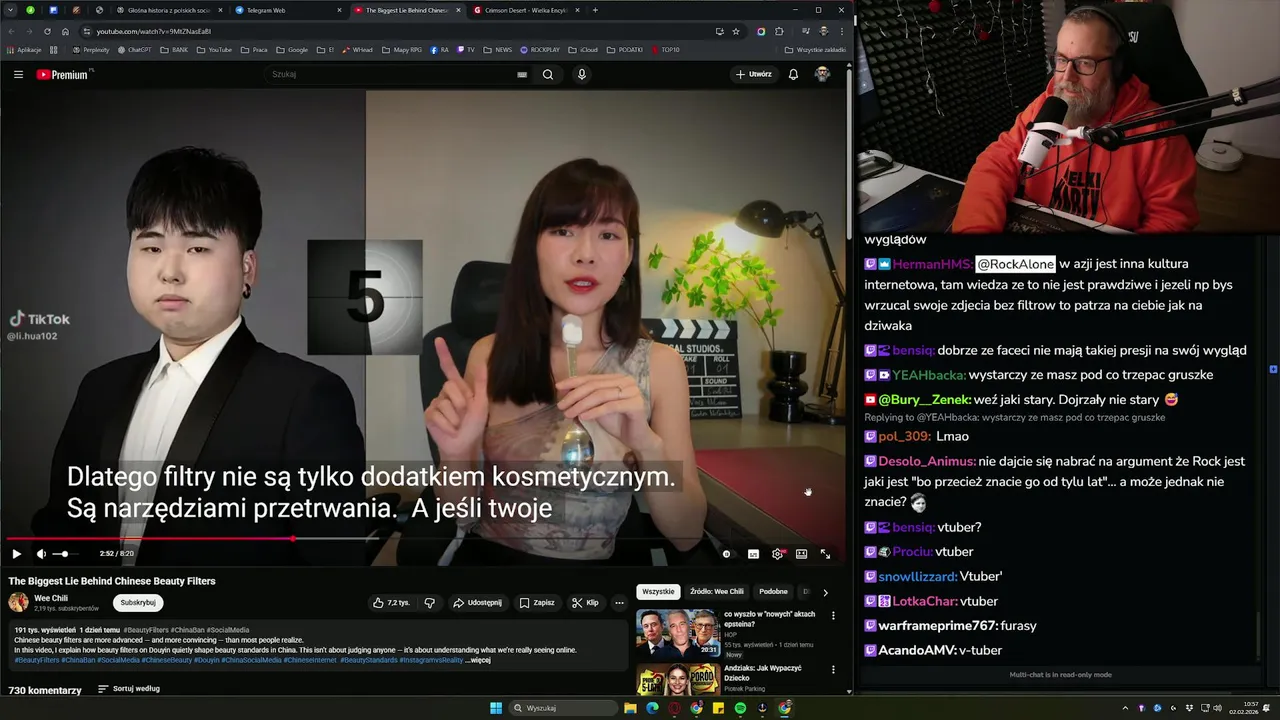
Task: Open the account avatar menu
Action: point(822,74)
